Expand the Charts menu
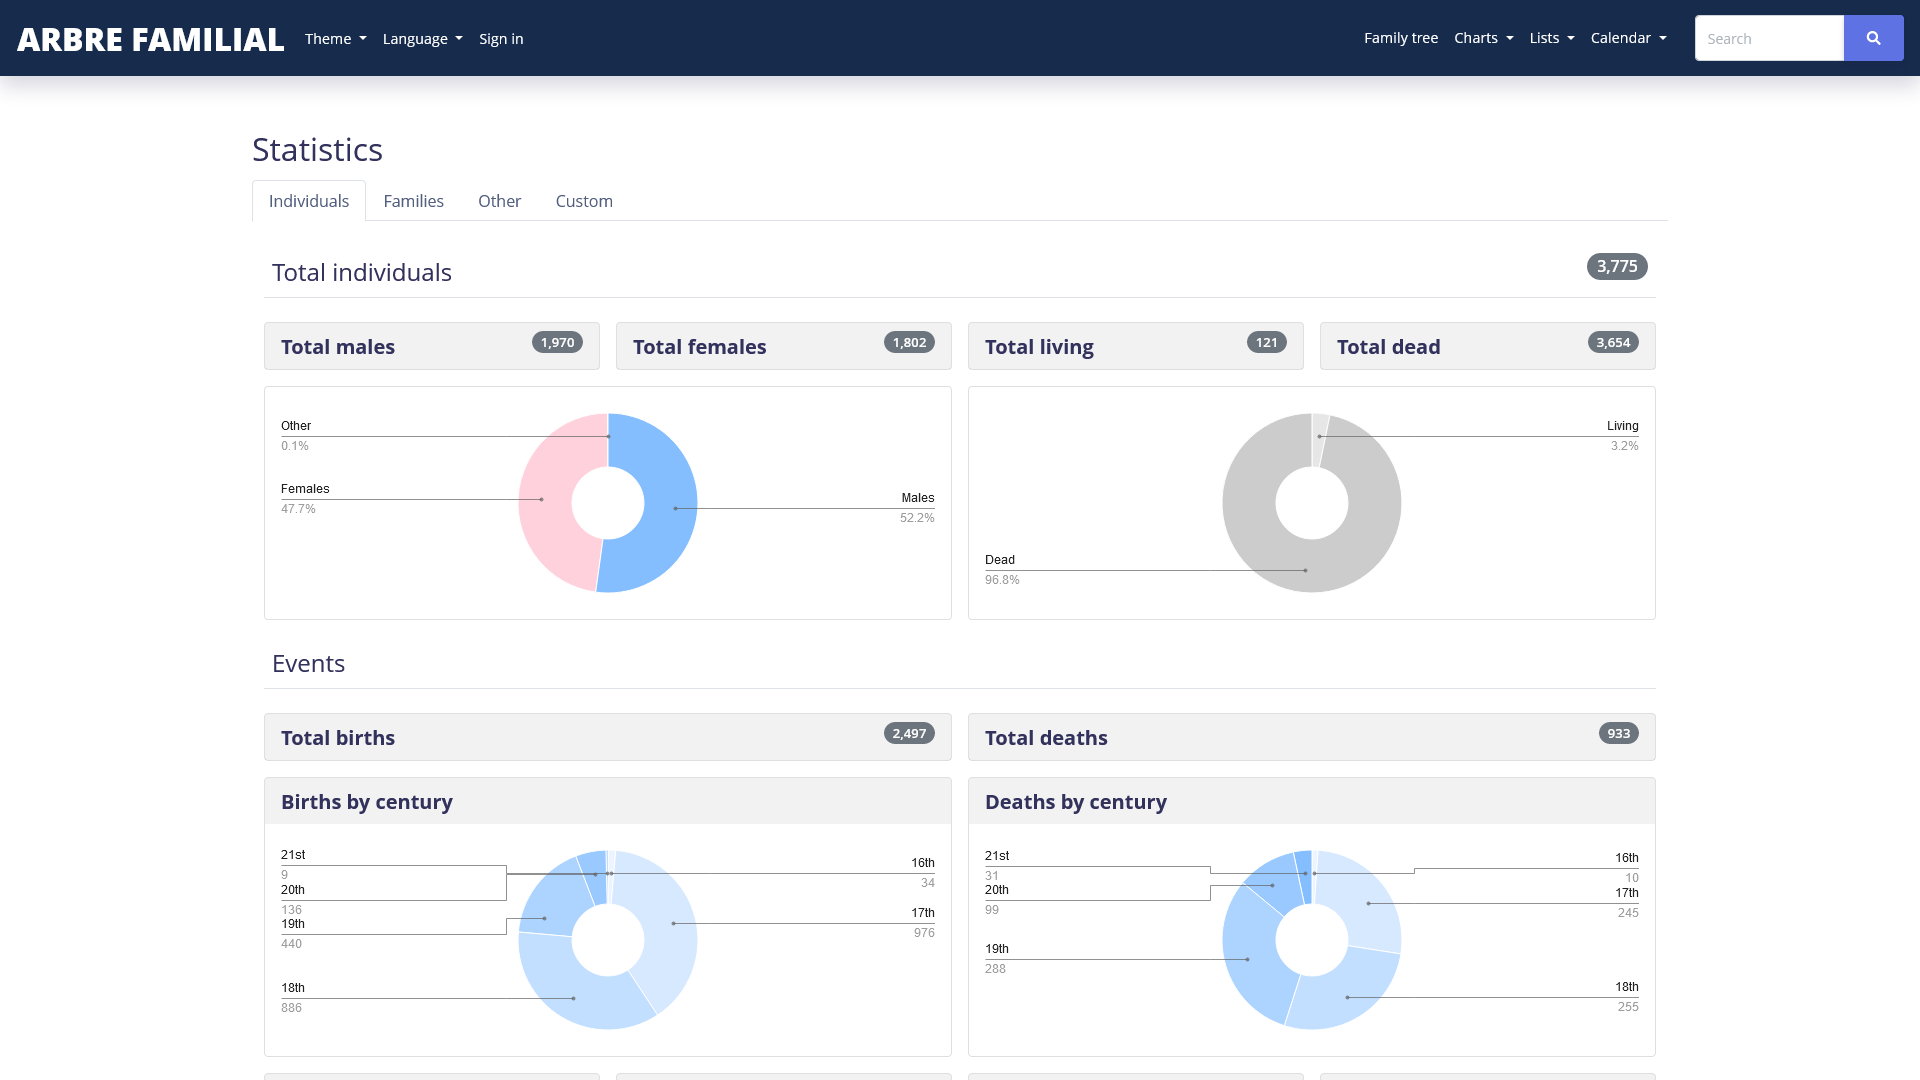 pos(1484,38)
